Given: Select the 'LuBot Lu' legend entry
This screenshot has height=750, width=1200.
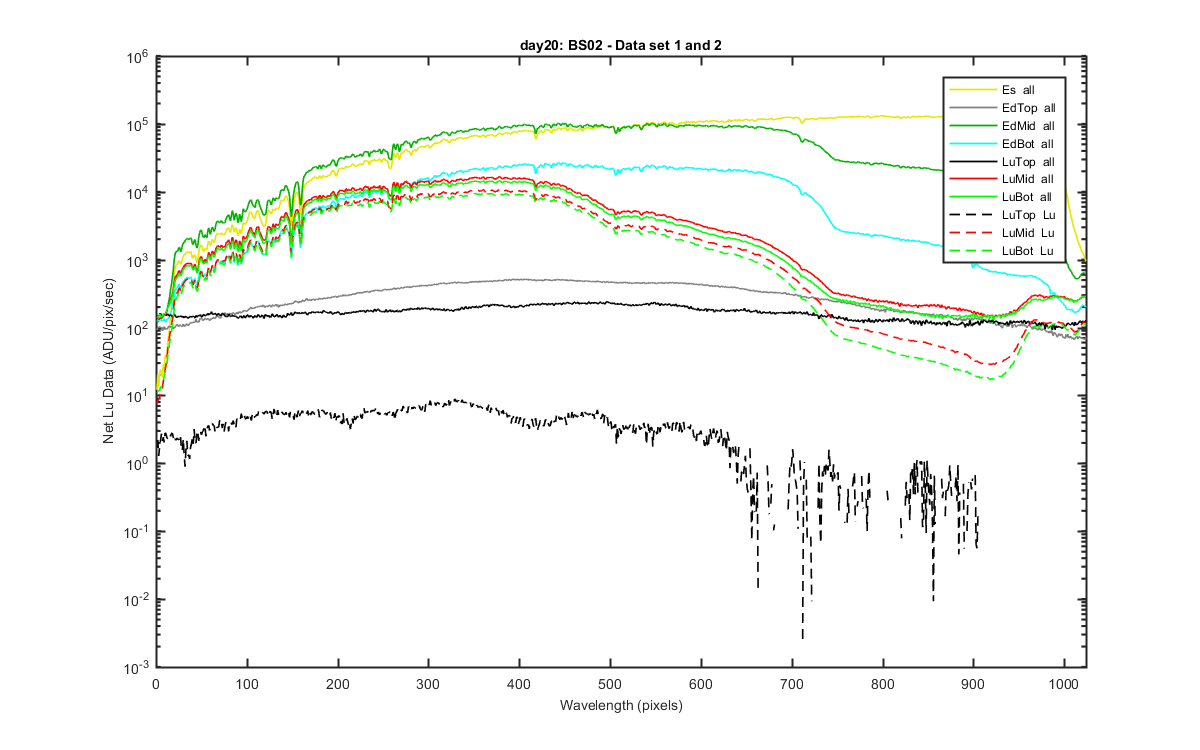Looking at the screenshot, I should [1003, 251].
